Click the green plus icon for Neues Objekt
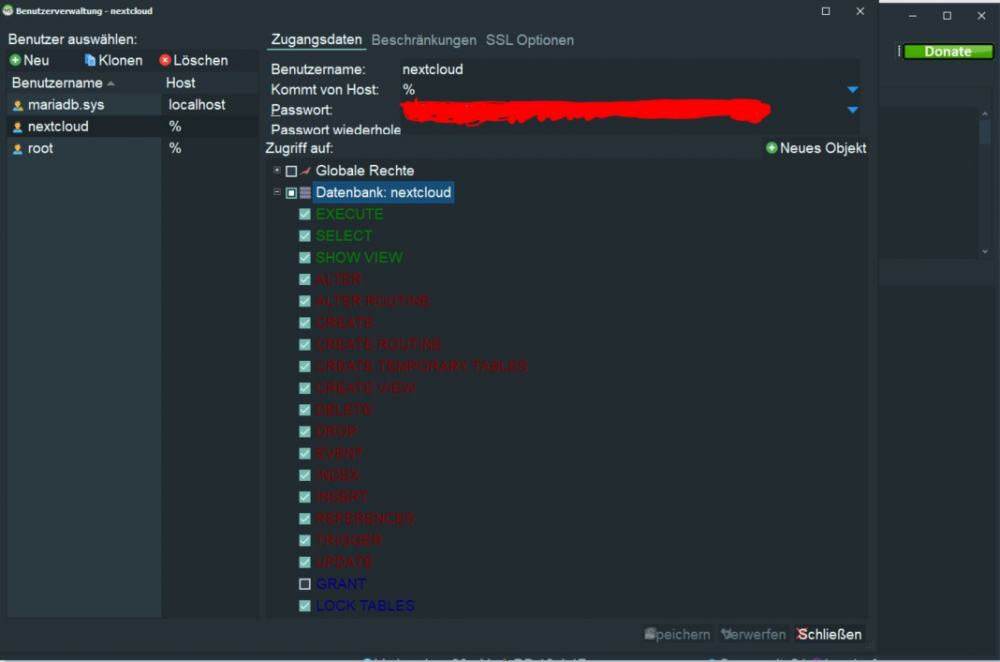The image size is (1000, 662). click(x=772, y=148)
